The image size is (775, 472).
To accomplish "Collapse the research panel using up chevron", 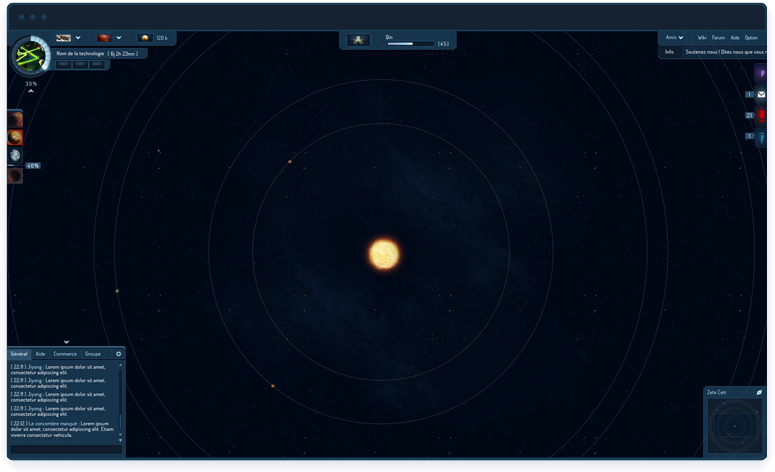I will 31,91.
